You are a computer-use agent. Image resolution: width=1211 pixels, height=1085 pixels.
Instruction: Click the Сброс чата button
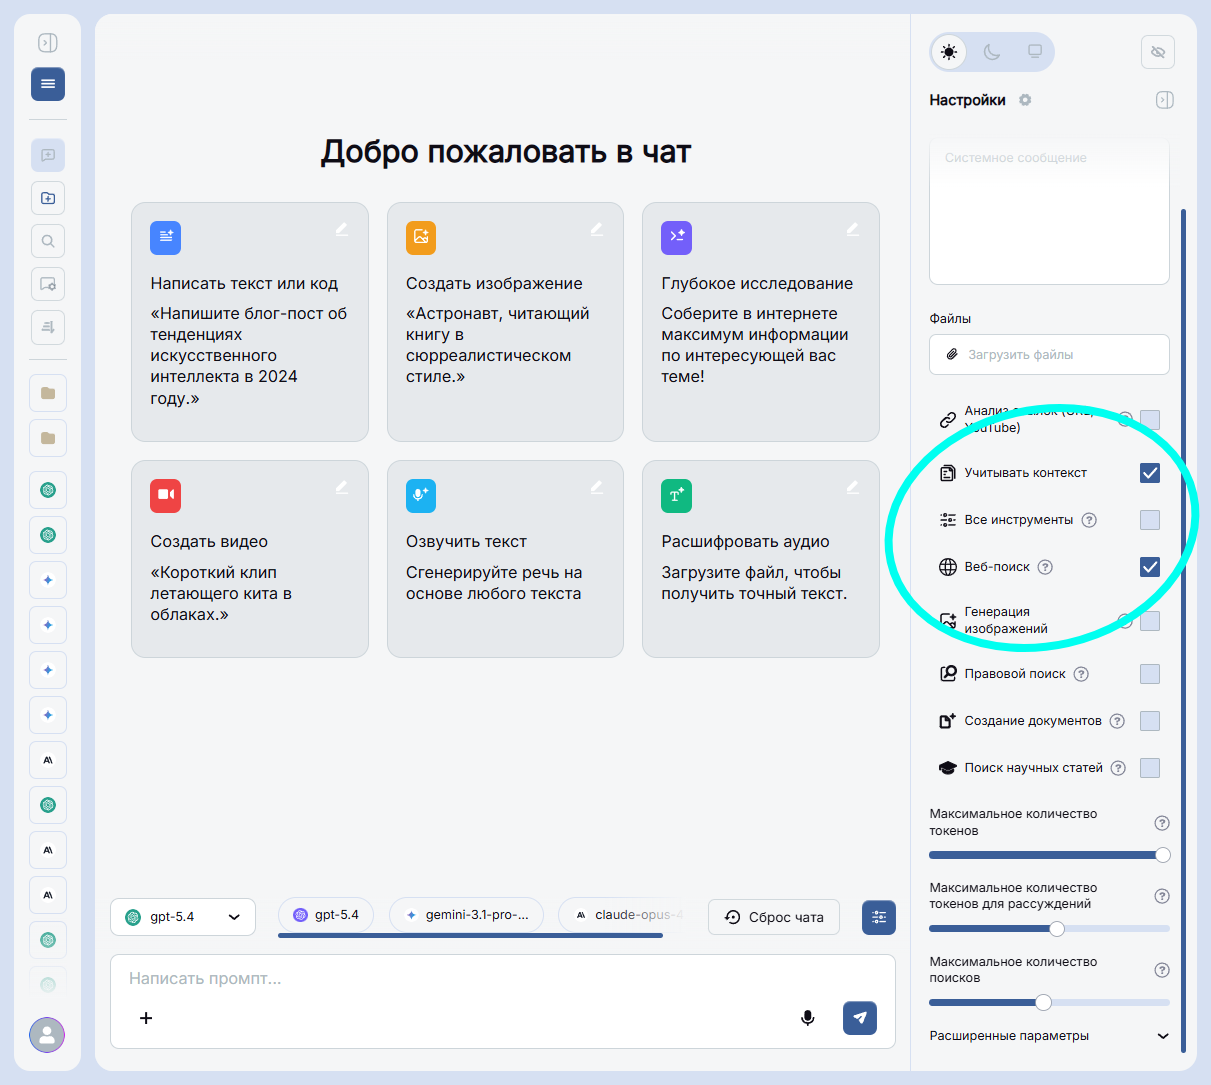click(773, 917)
